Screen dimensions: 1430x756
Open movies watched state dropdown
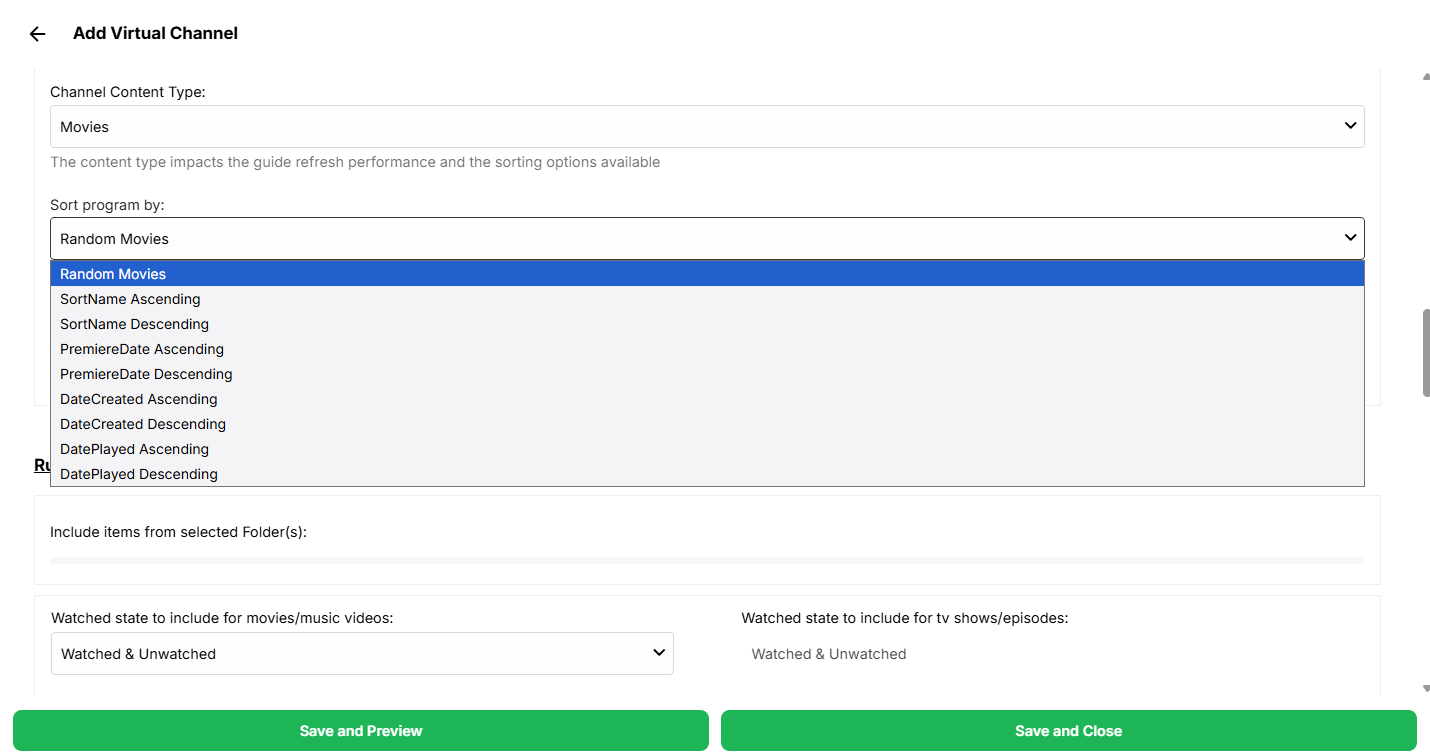[362, 654]
